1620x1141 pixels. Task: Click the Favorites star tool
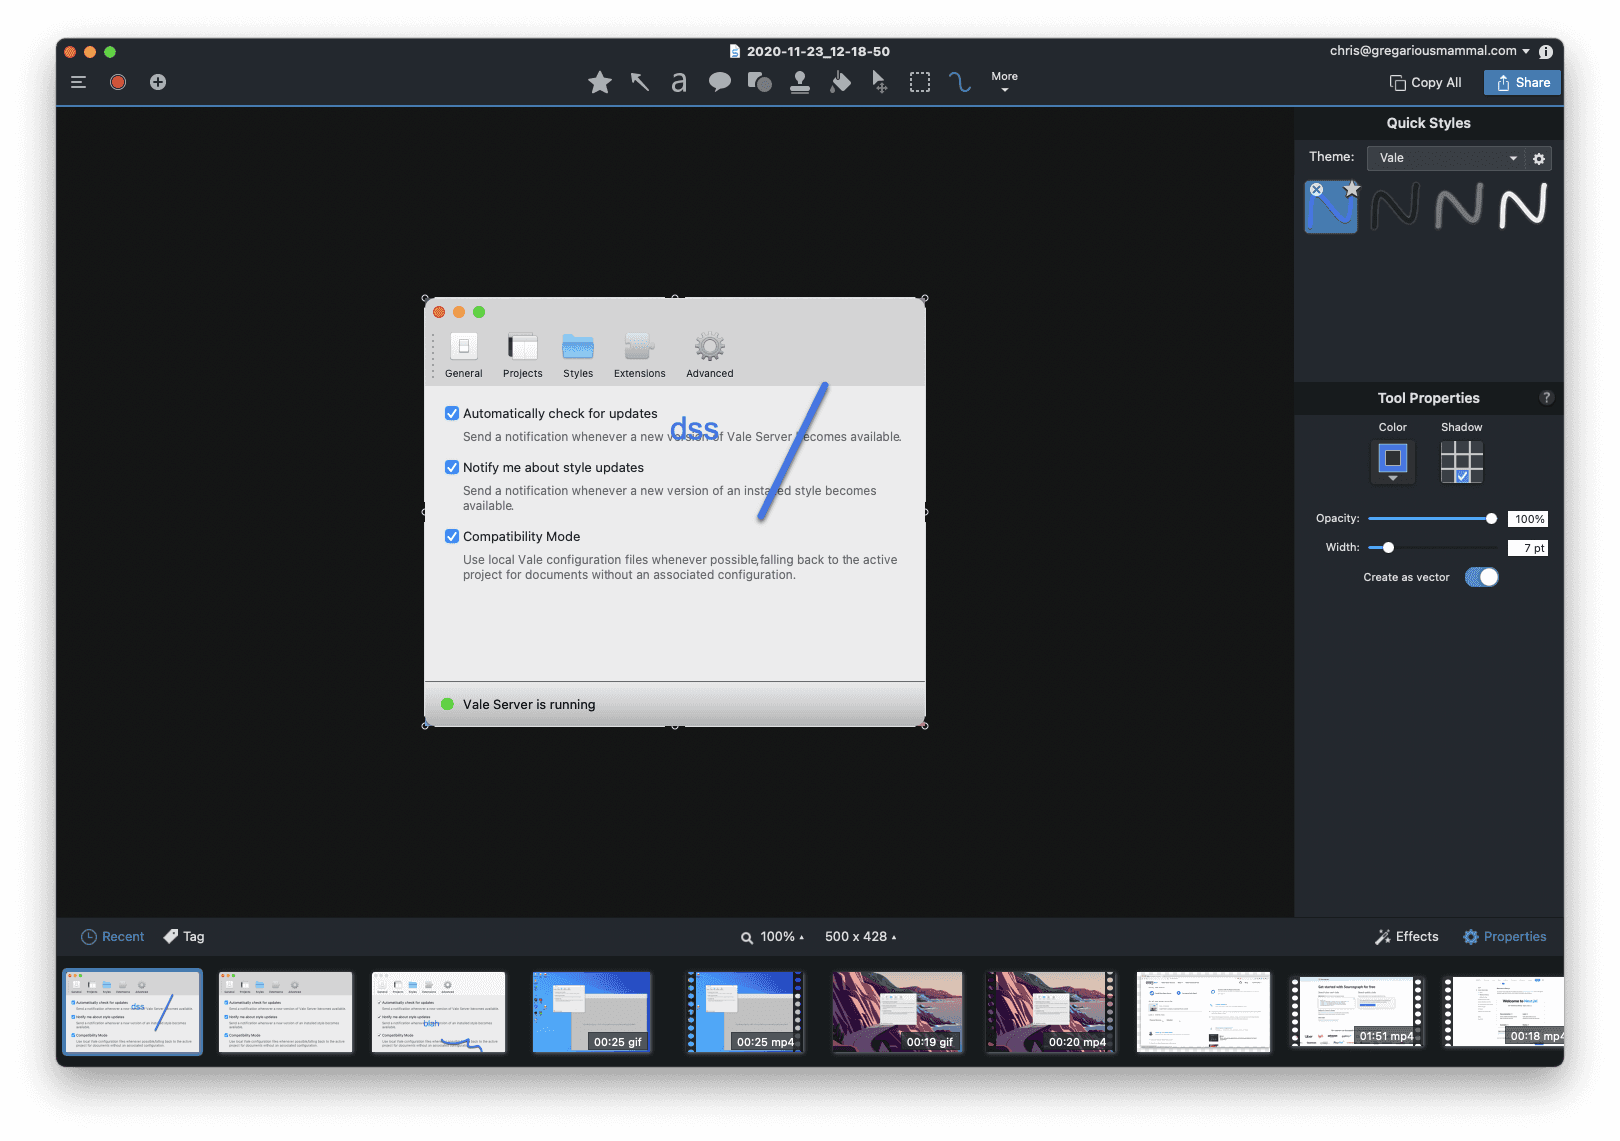click(x=600, y=82)
